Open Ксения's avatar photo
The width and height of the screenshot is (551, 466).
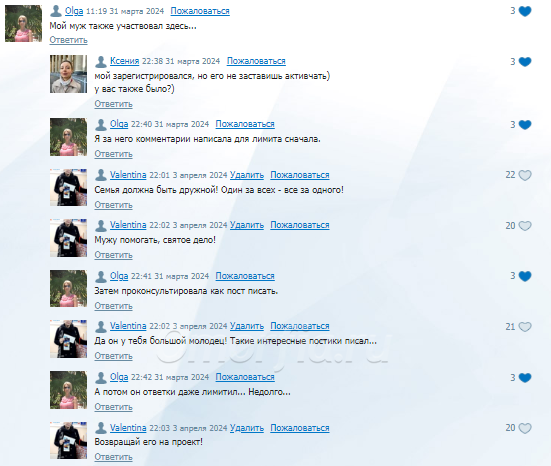pyautogui.click(x=68, y=74)
